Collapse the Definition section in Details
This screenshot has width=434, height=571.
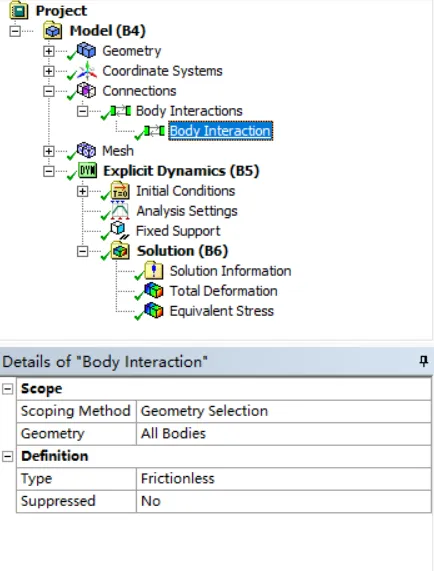coord(8,456)
